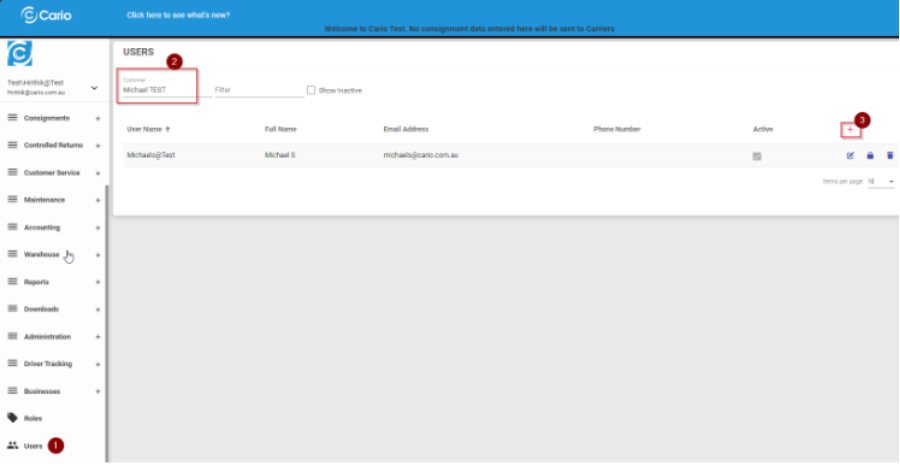The width and height of the screenshot is (900, 472).
Task: Delete user Michaels@Test with trash icon
Action: pyautogui.click(x=890, y=156)
